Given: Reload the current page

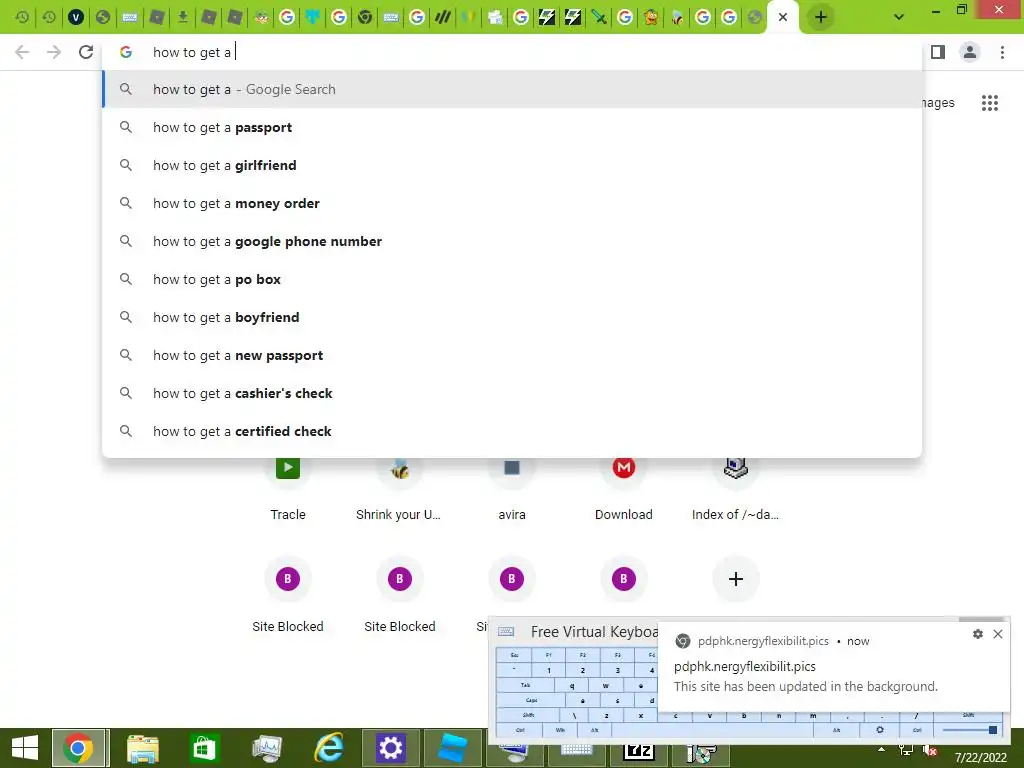Looking at the screenshot, I should (x=86, y=52).
